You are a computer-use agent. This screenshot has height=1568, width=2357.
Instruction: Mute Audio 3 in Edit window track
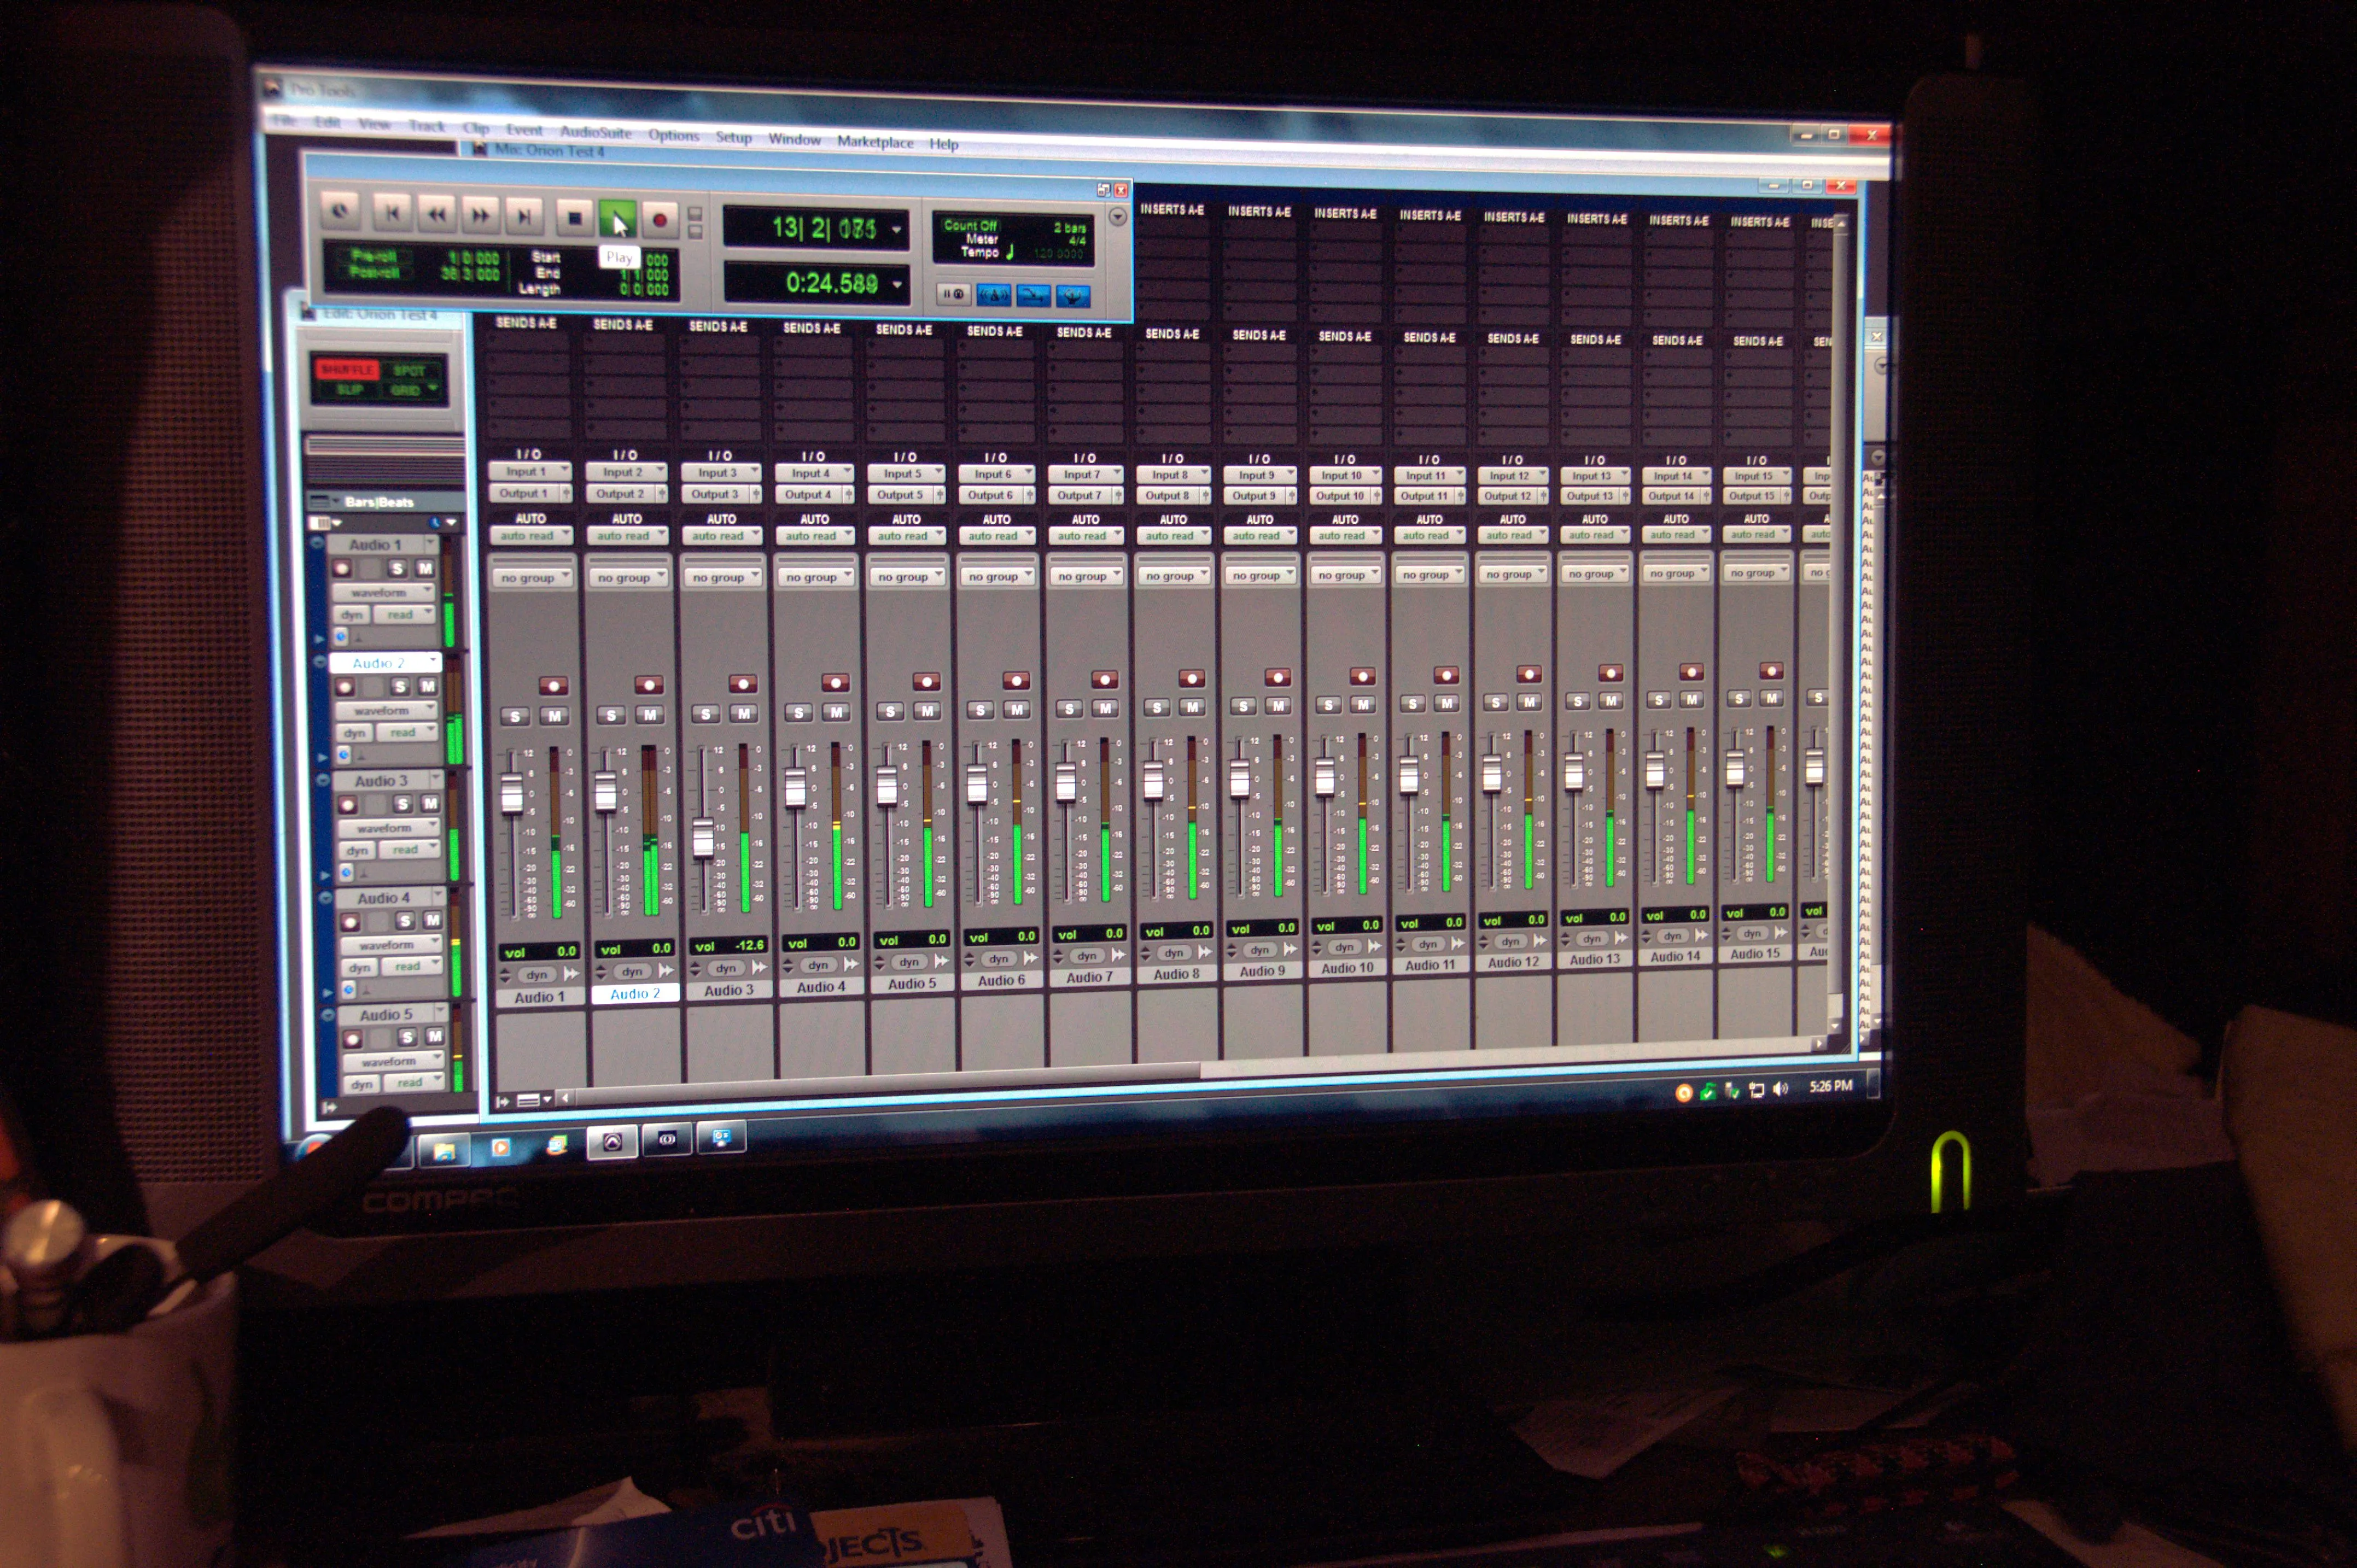(430, 803)
